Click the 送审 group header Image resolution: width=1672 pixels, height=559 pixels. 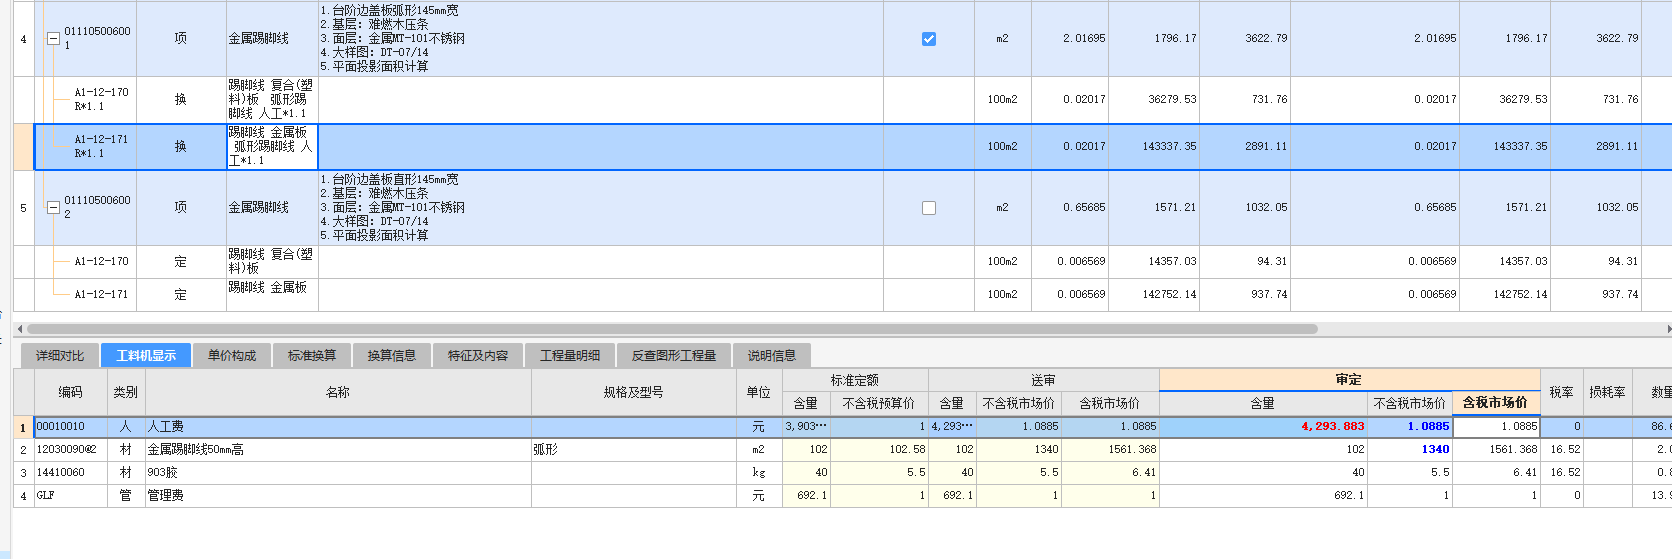click(1044, 380)
